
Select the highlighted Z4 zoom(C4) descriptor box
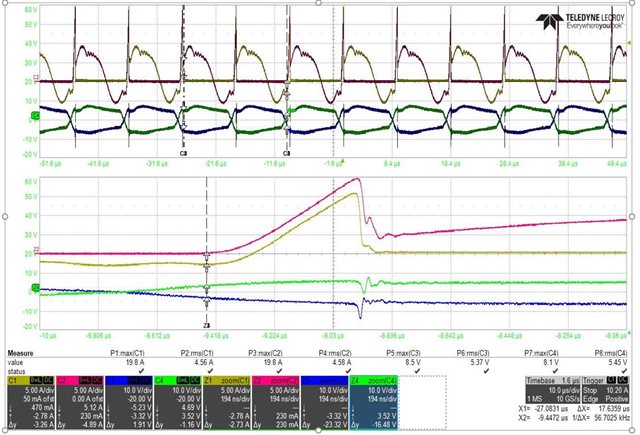point(374,402)
